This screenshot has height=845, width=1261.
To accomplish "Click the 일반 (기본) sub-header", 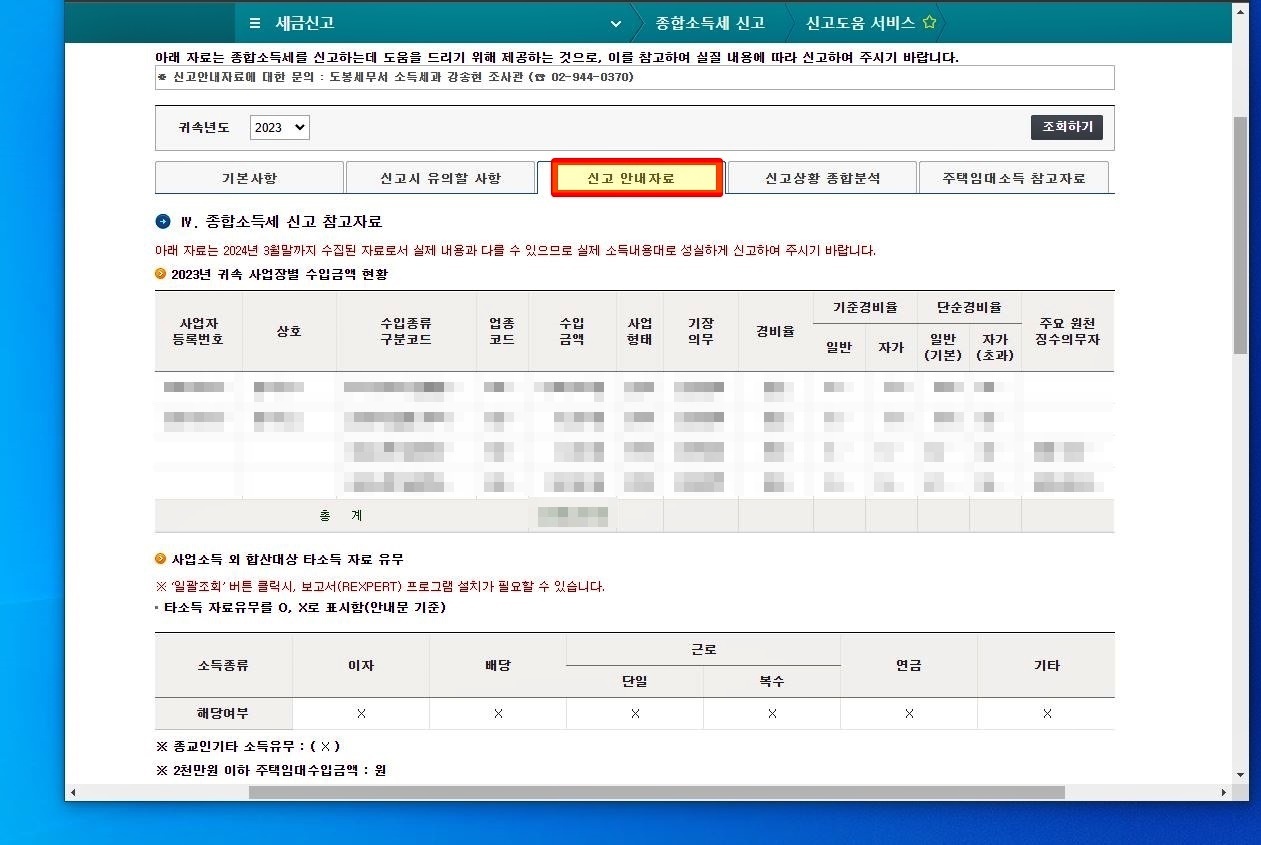I will [943, 347].
